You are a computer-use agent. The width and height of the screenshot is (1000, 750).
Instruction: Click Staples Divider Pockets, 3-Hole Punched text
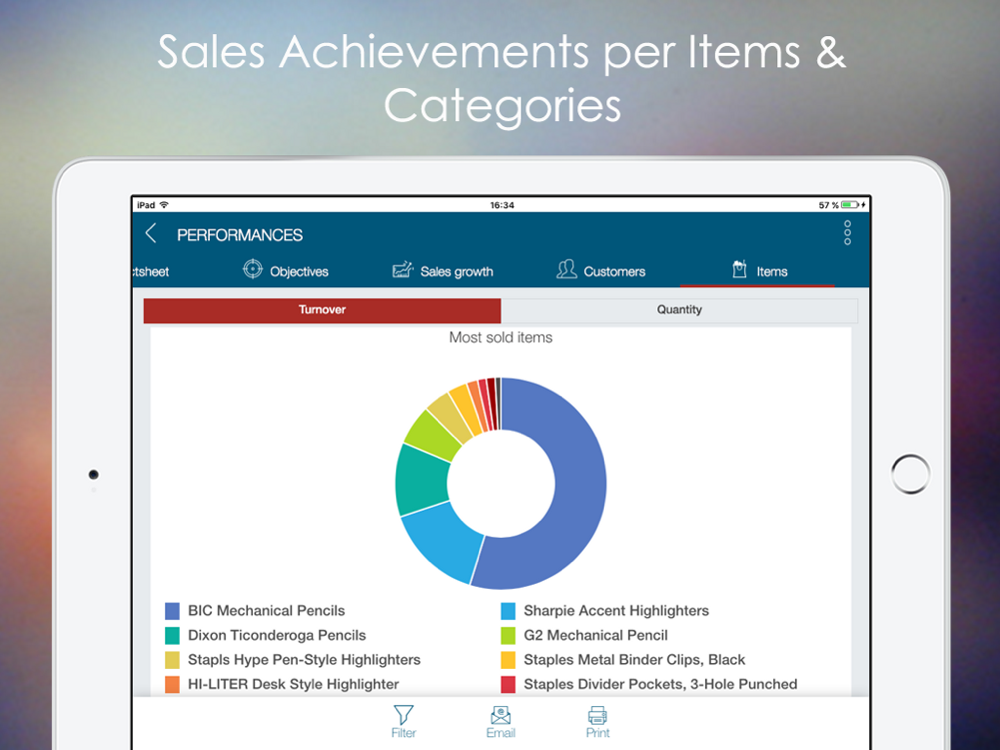coord(661,684)
